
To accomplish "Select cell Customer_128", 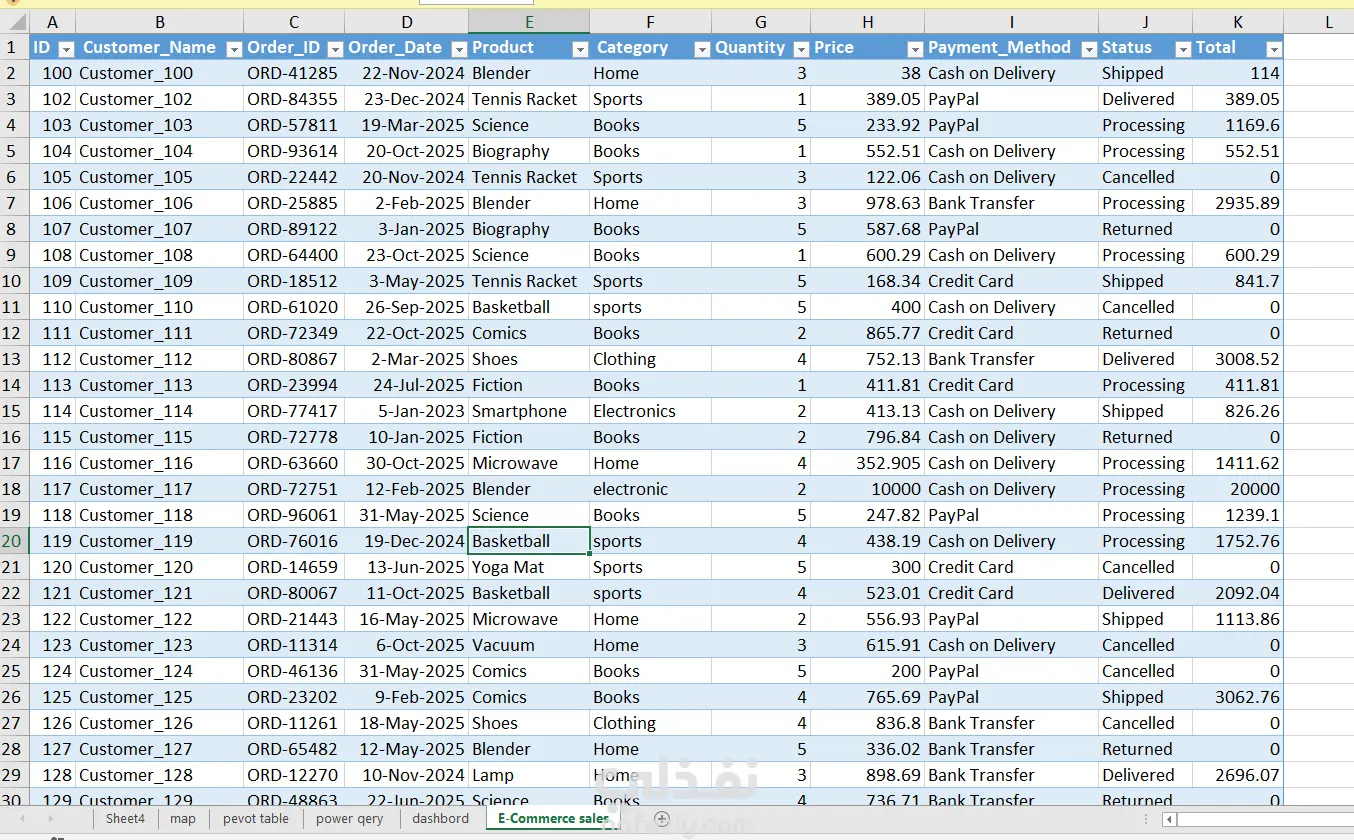I will (x=159, y=775).
